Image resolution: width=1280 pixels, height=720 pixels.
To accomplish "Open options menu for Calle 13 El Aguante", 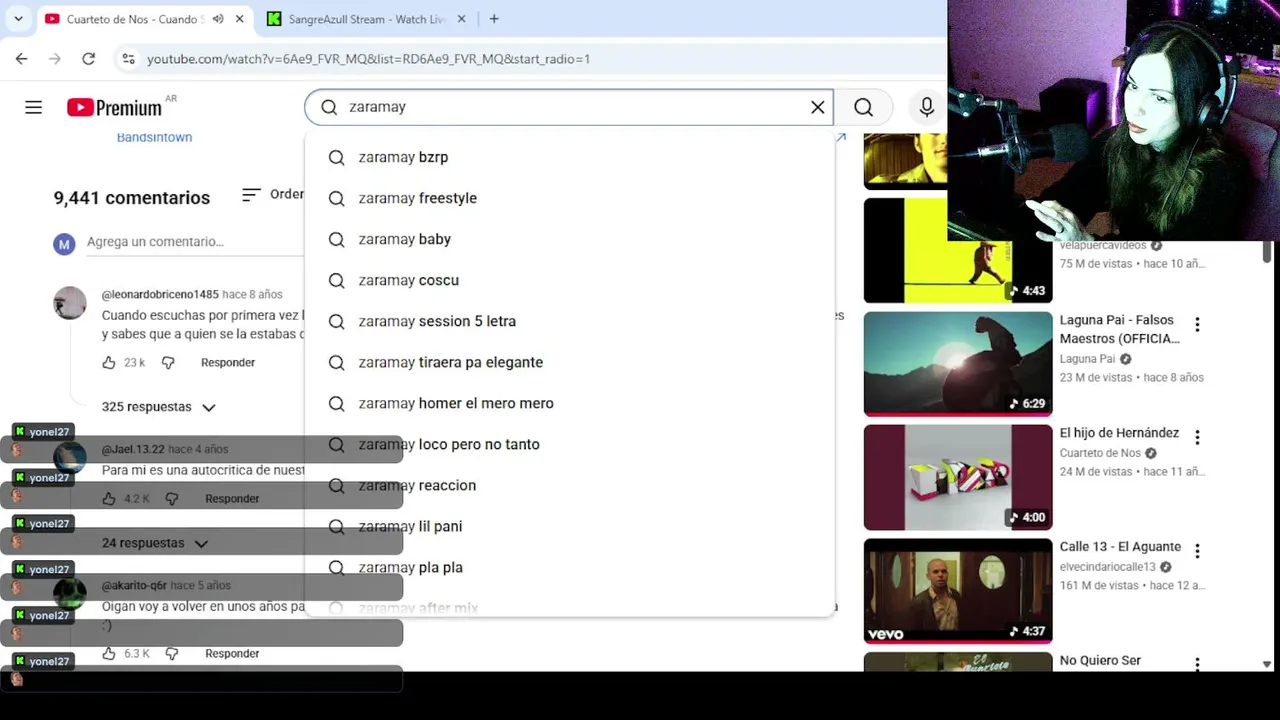I will point(1197,551).
